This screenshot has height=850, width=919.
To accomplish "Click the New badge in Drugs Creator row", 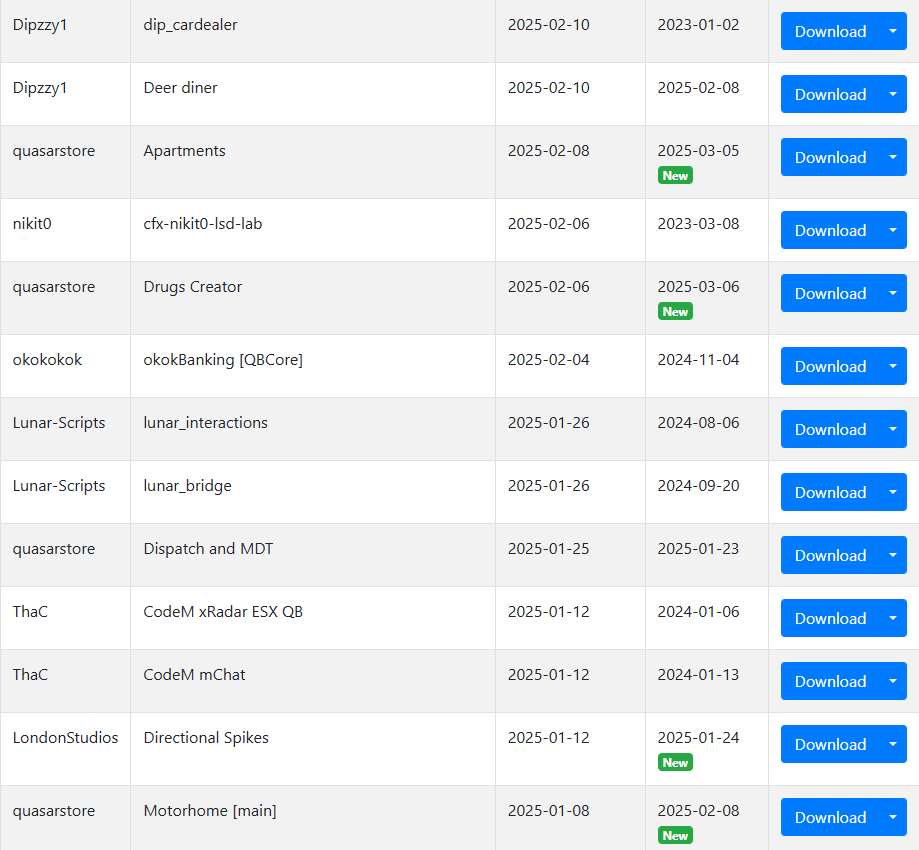I will (675, 311).
